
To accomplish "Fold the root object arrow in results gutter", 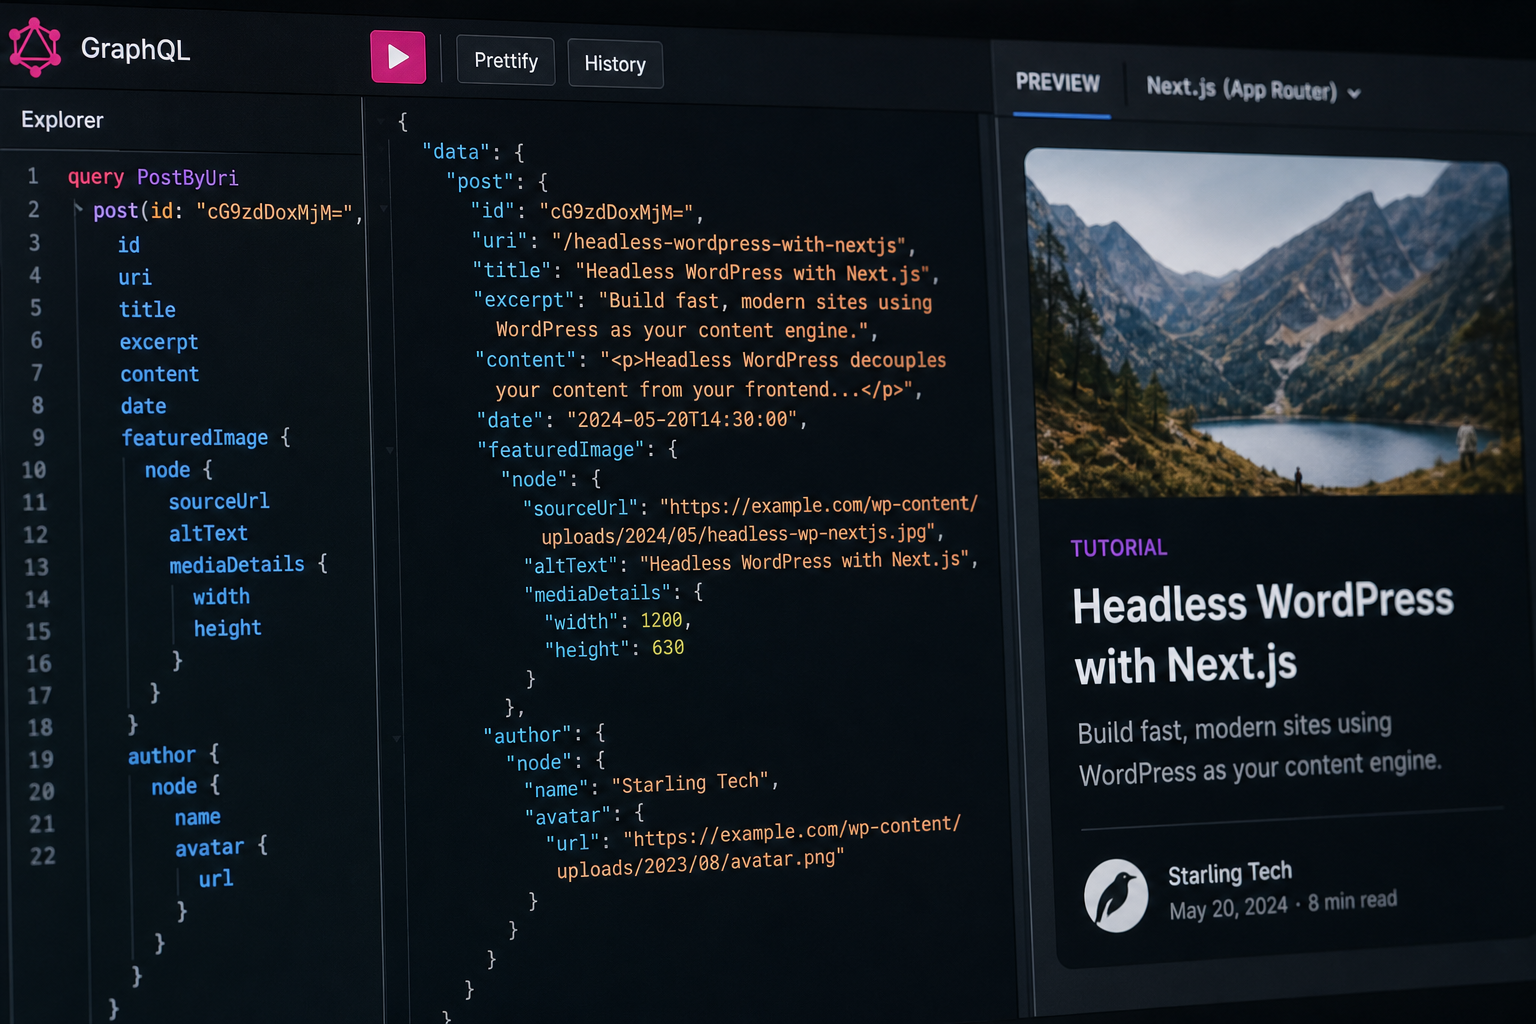I will point(381,123).
